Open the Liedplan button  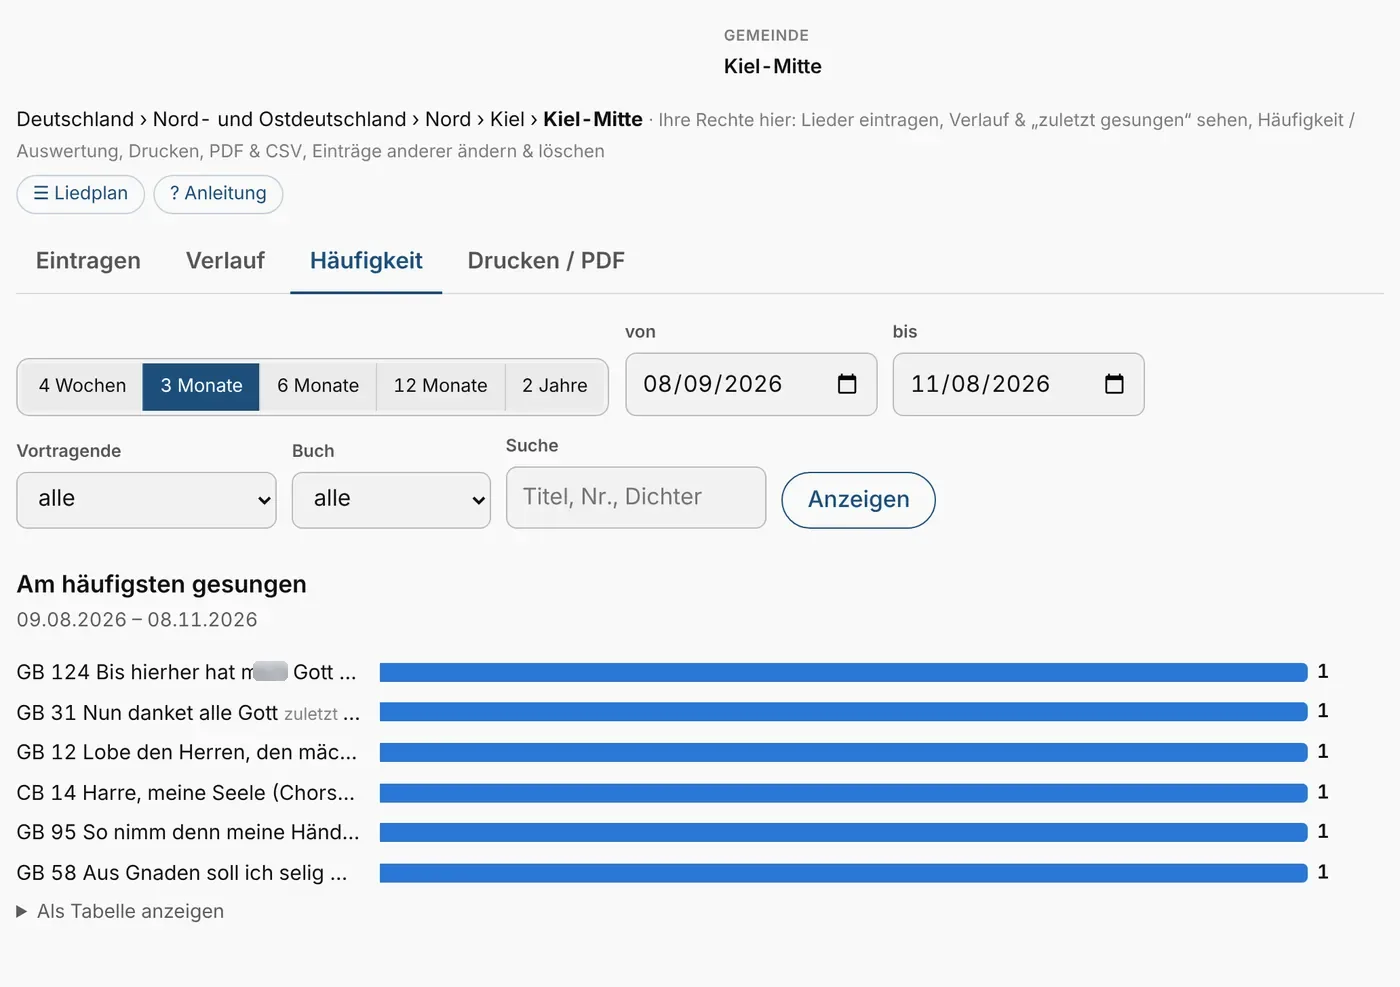click(x=81, y=194)
